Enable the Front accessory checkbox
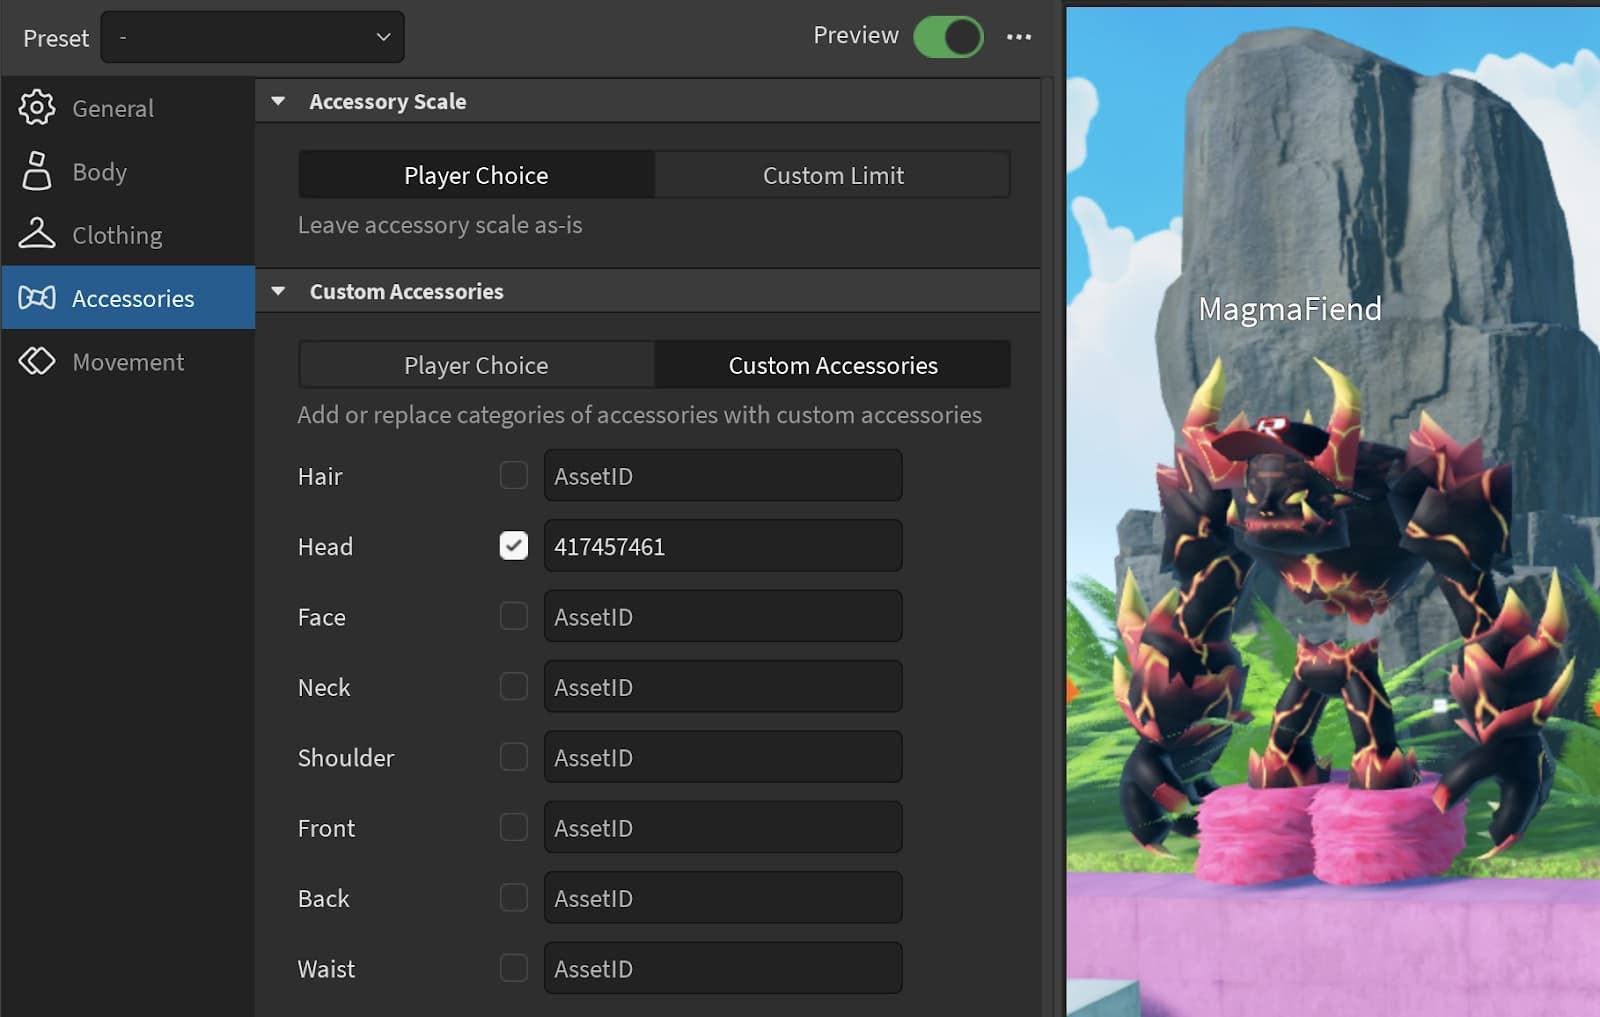Screen dimensions: 1600x1017 (514, 827)
